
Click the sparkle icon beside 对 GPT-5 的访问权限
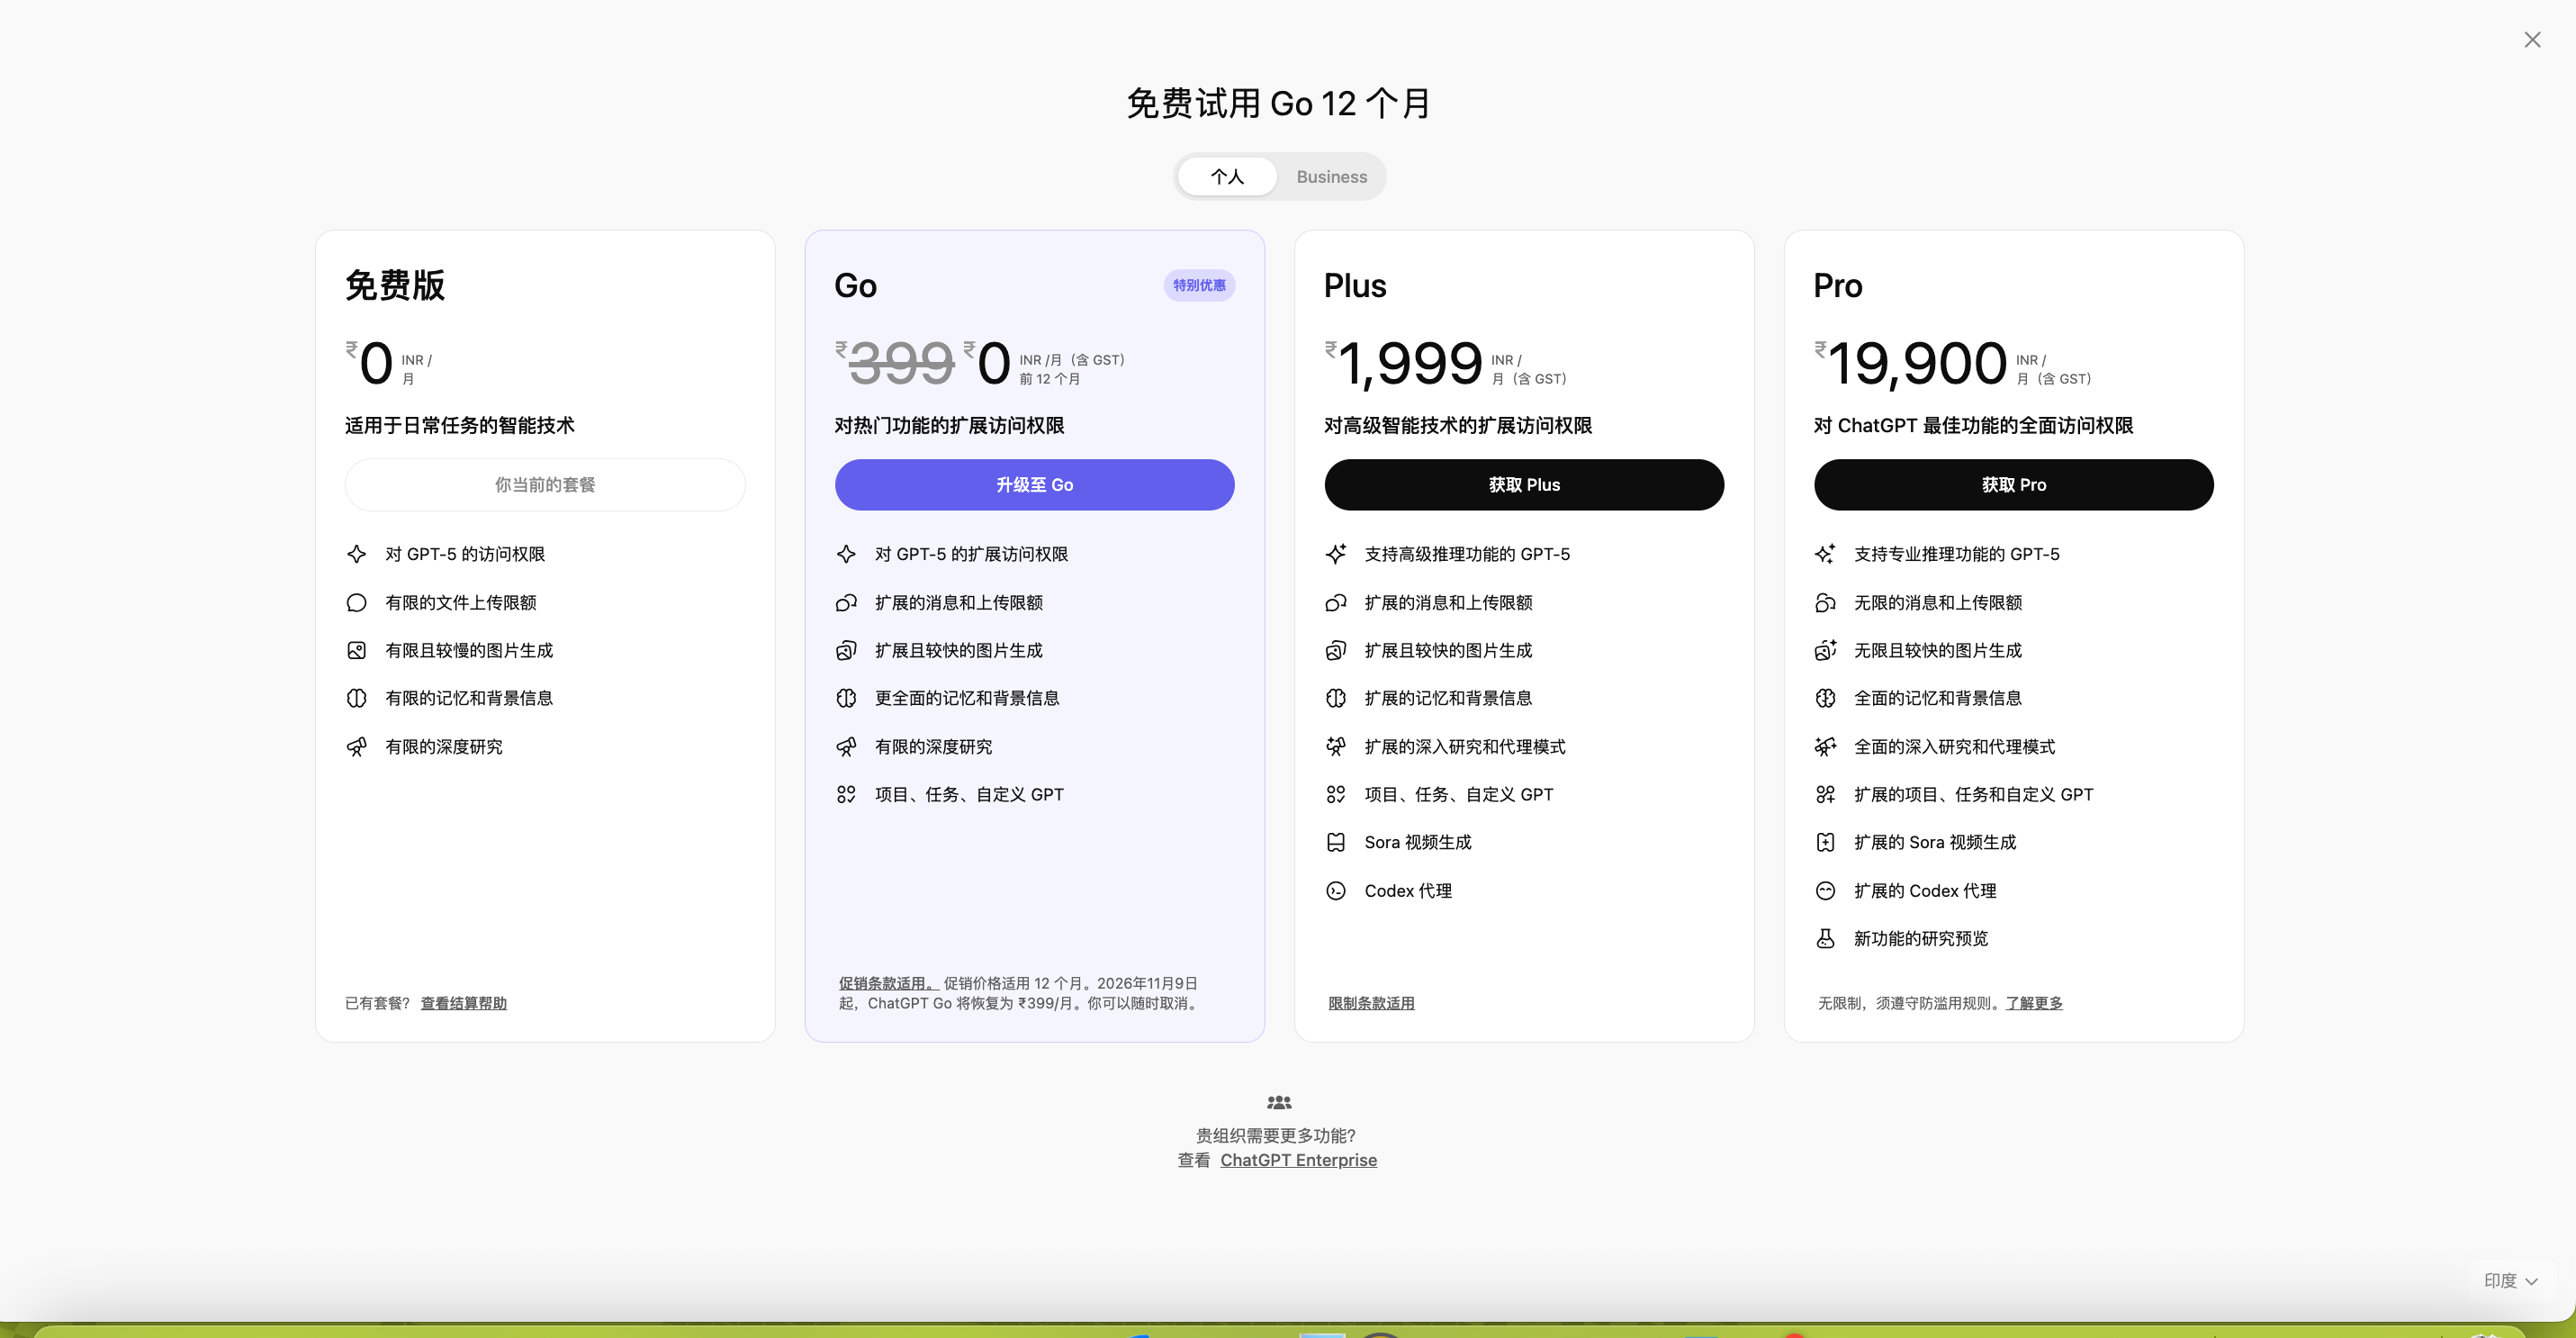click(x=356, y=554)
